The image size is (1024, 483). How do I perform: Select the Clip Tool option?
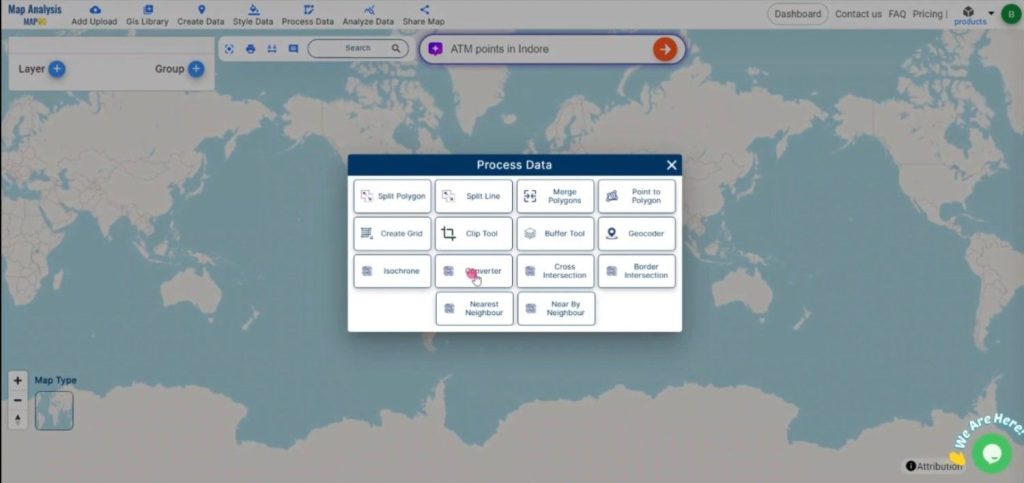click(474, 234)
